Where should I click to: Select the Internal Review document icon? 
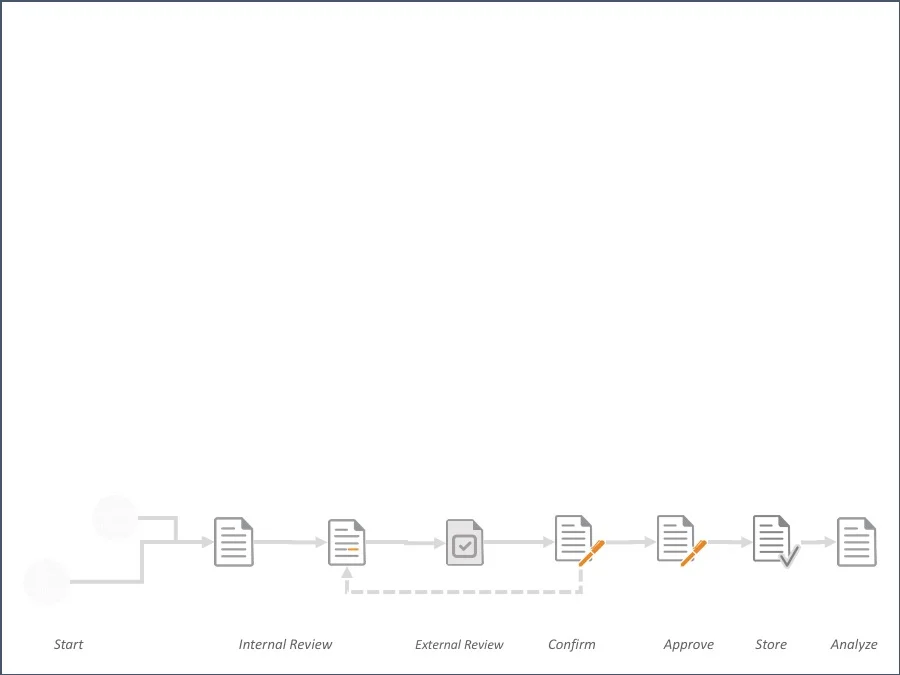click(233, 540)
